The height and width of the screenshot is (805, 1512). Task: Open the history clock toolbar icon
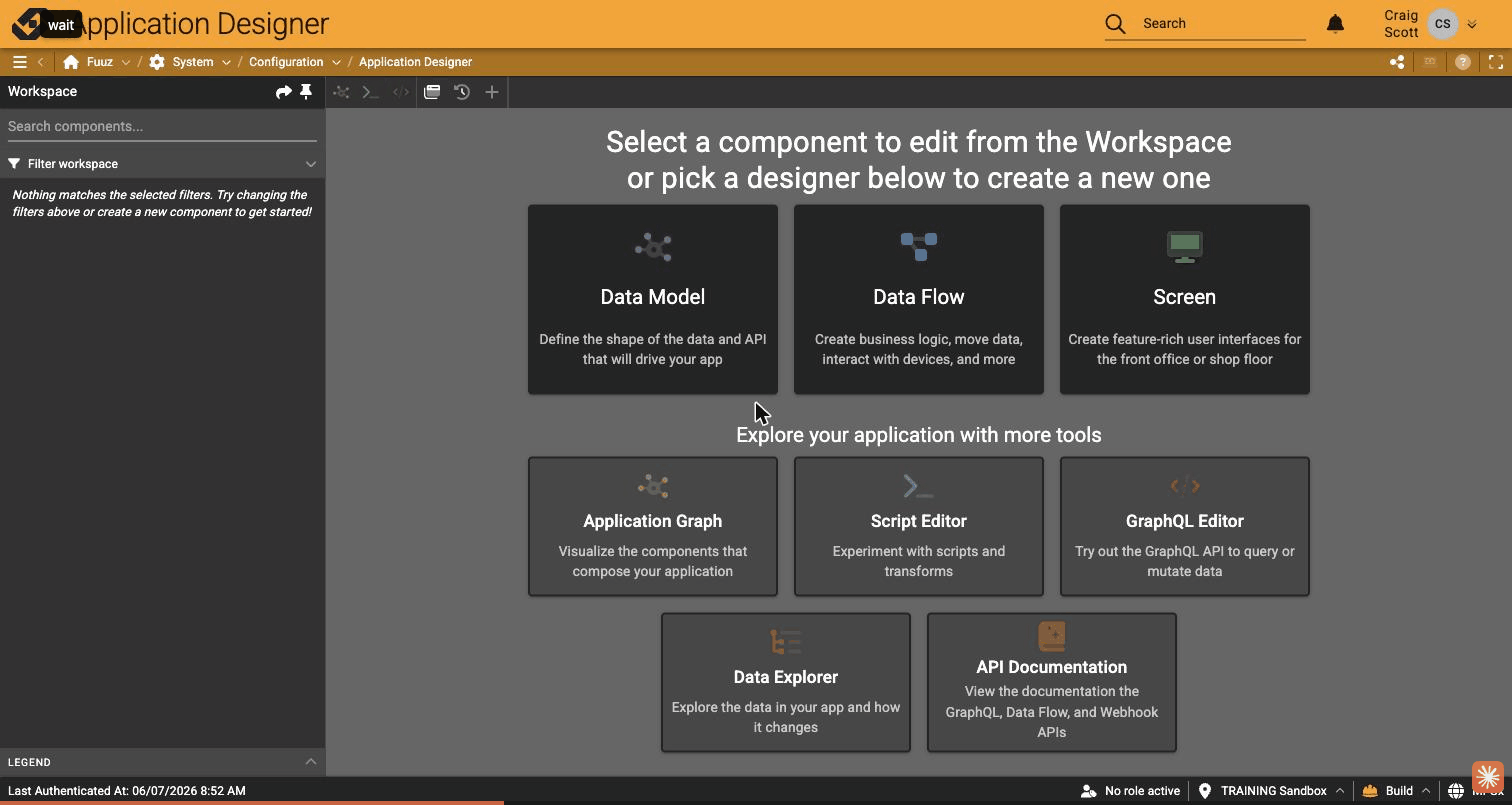pyautogui.click(x=462, y=92)
